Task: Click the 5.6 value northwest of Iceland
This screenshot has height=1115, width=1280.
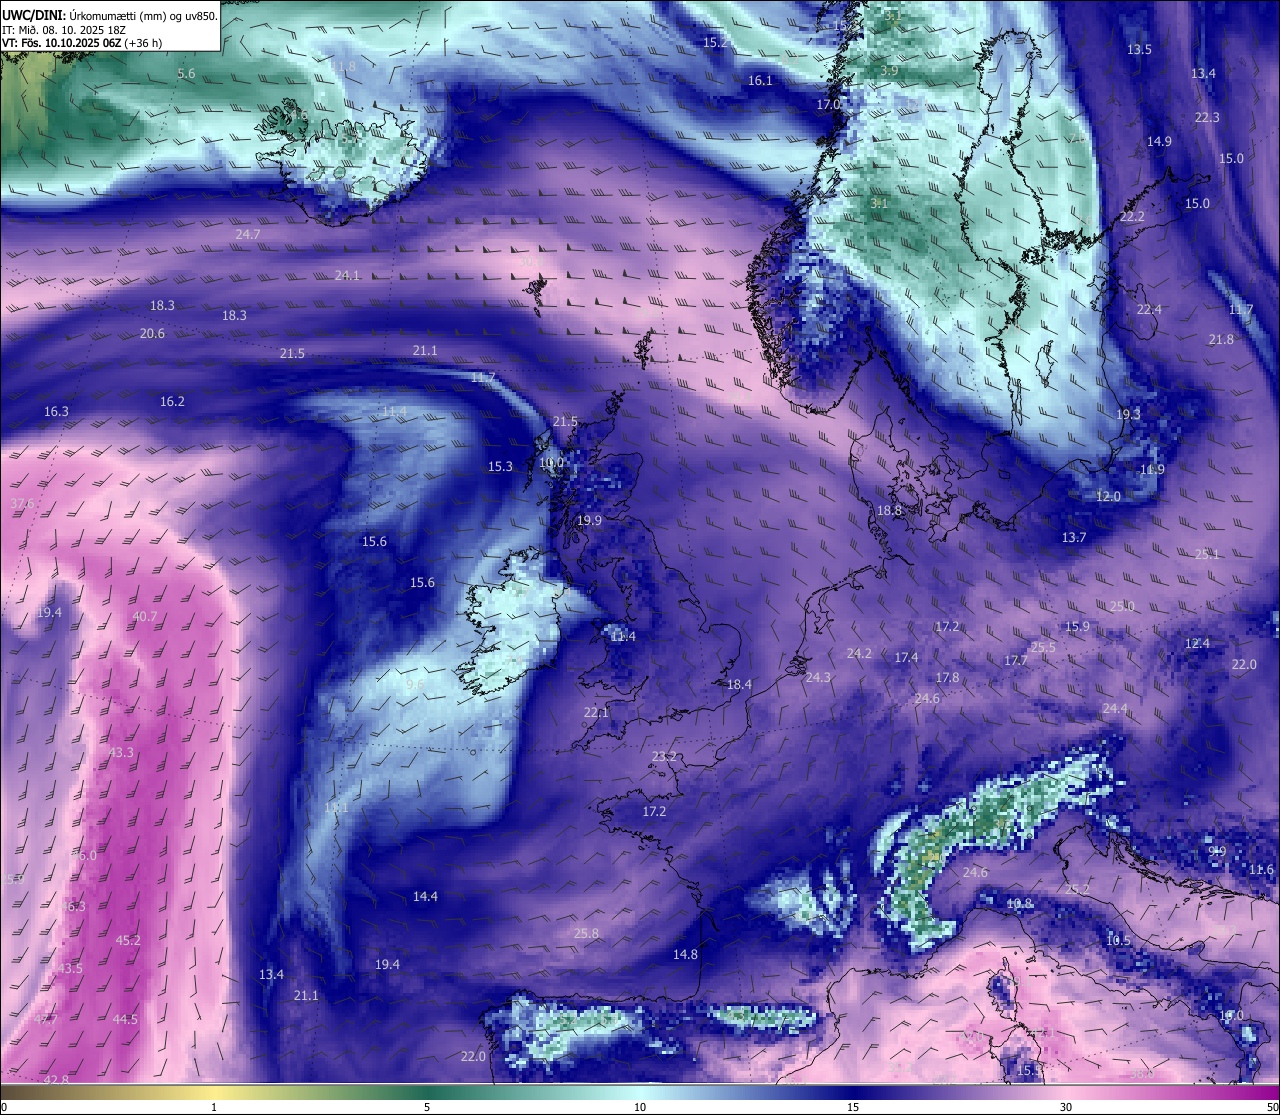Action: [186, 74]
